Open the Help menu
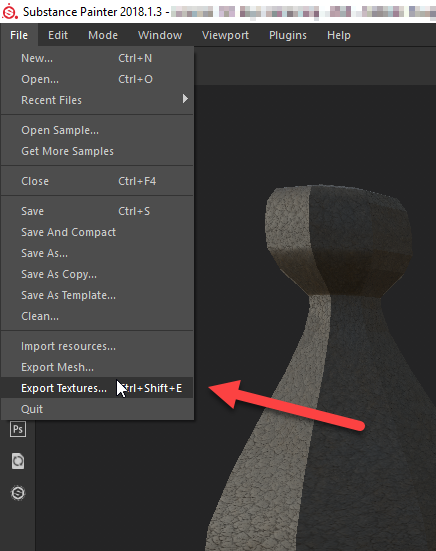Screen dimensions: 436x551 point(339,35)
